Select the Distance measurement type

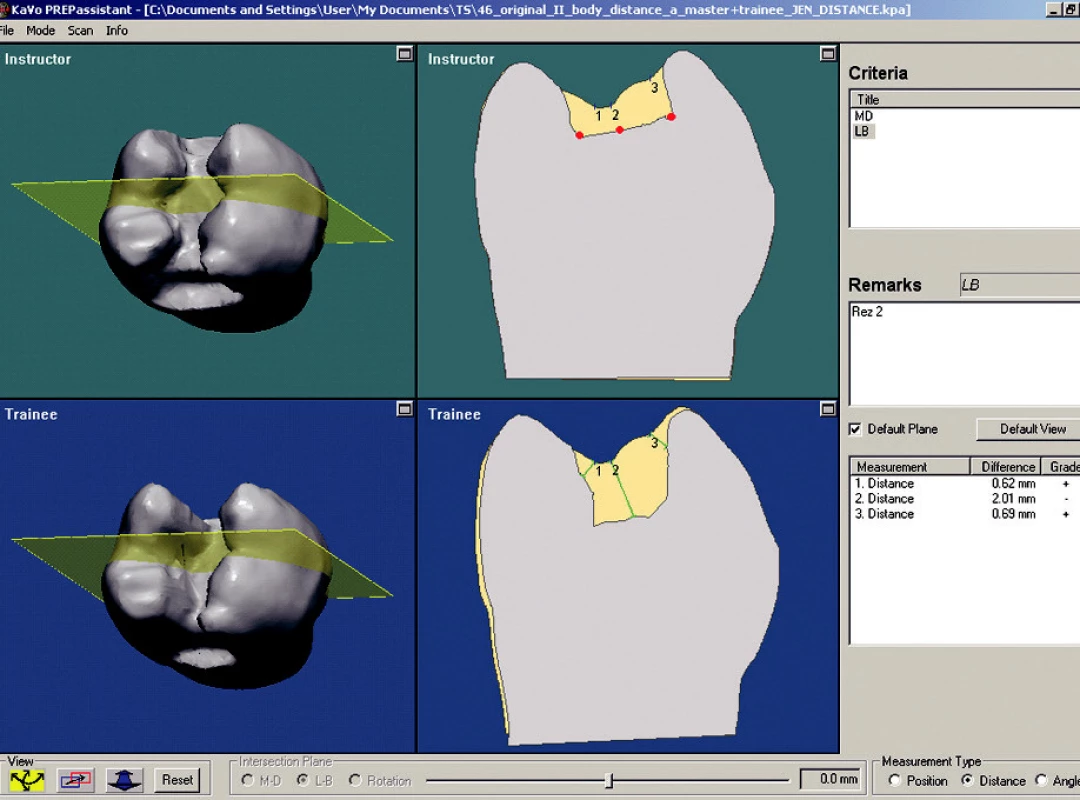click(x=968, y=781)
